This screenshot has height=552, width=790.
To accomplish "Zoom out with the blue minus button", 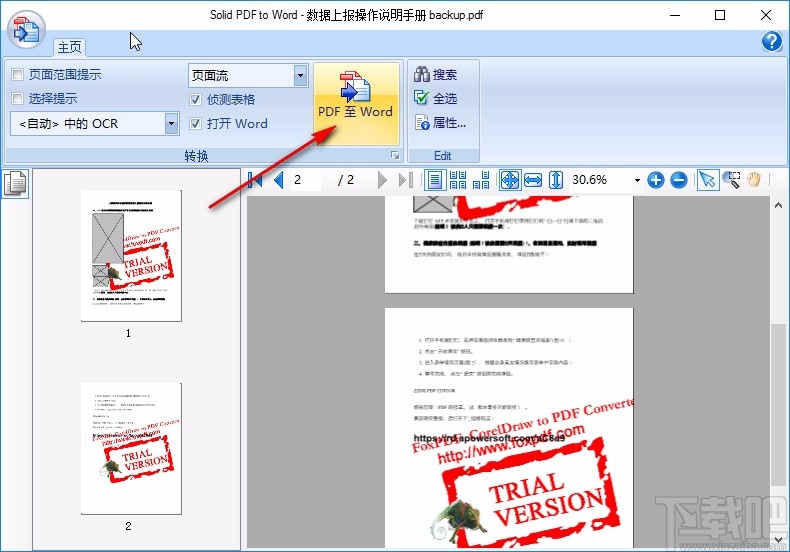I will pos(679,180).
